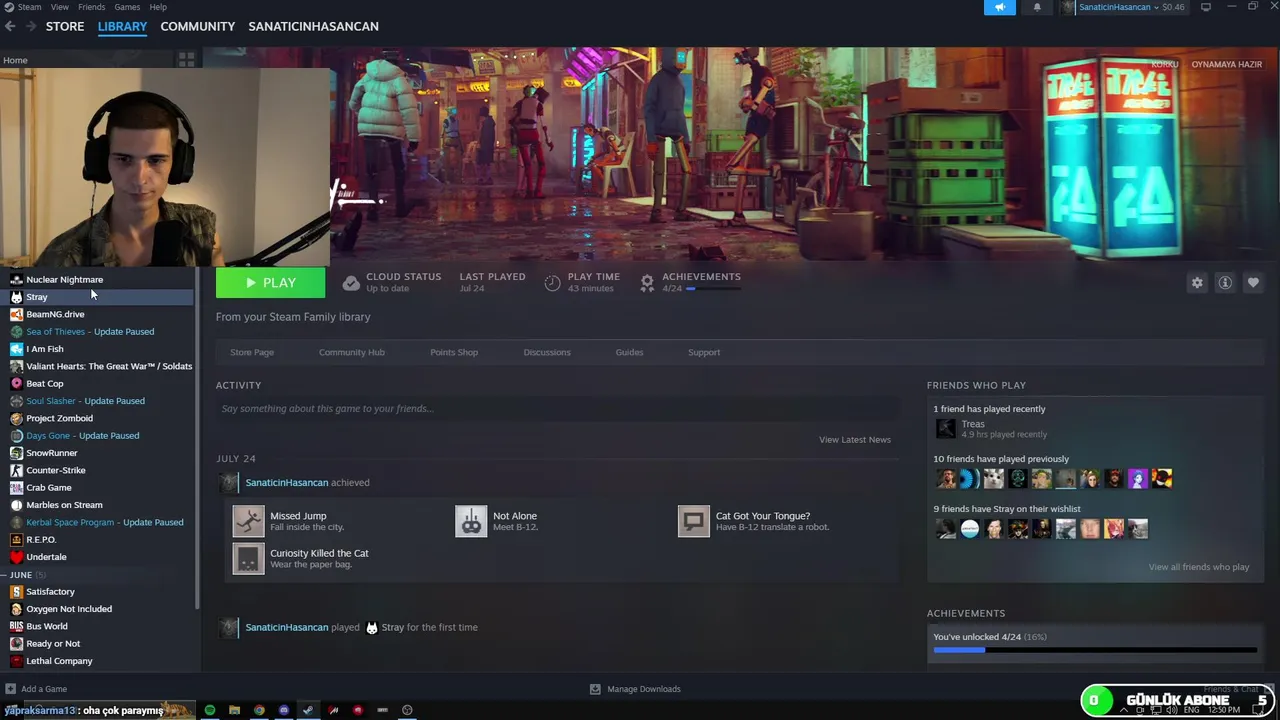This screenshot has width=1280, height=720.
Task: Open the Steam announcements megaphone button
Action: click(x=999, y=7)
